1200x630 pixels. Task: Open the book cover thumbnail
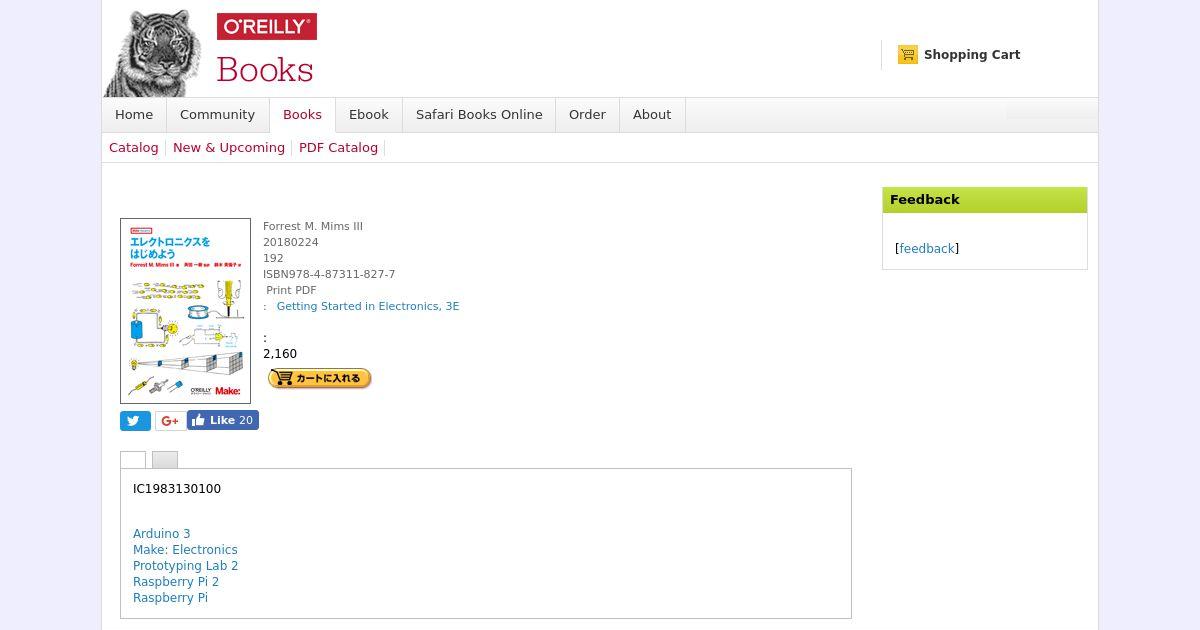[185, 311]
